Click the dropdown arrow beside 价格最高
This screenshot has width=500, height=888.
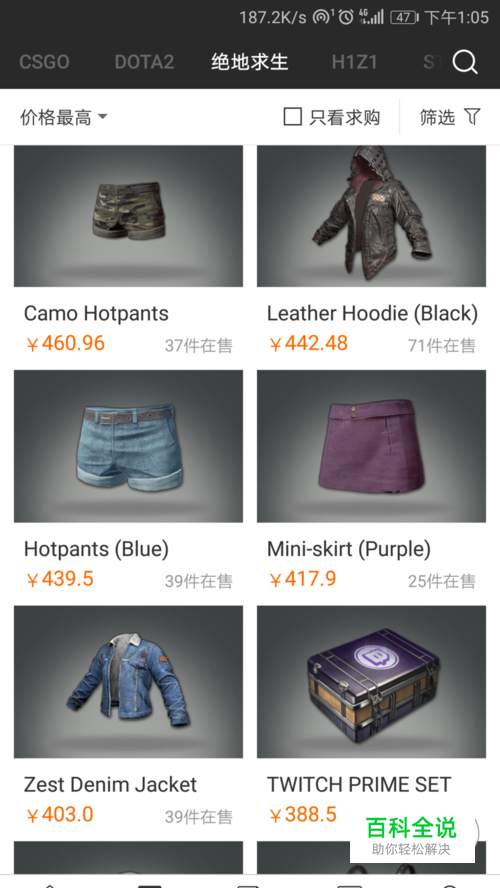[x=102, y=117]
